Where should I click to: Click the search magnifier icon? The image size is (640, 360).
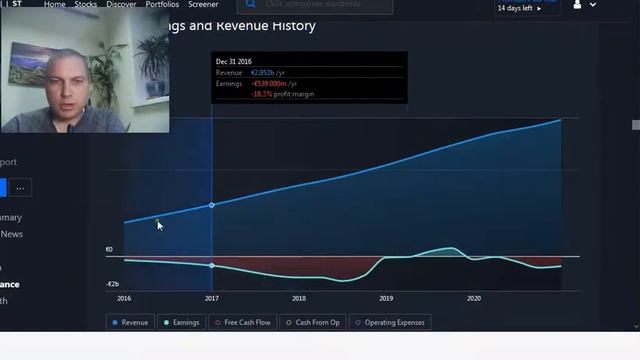[x=251, y=4]
